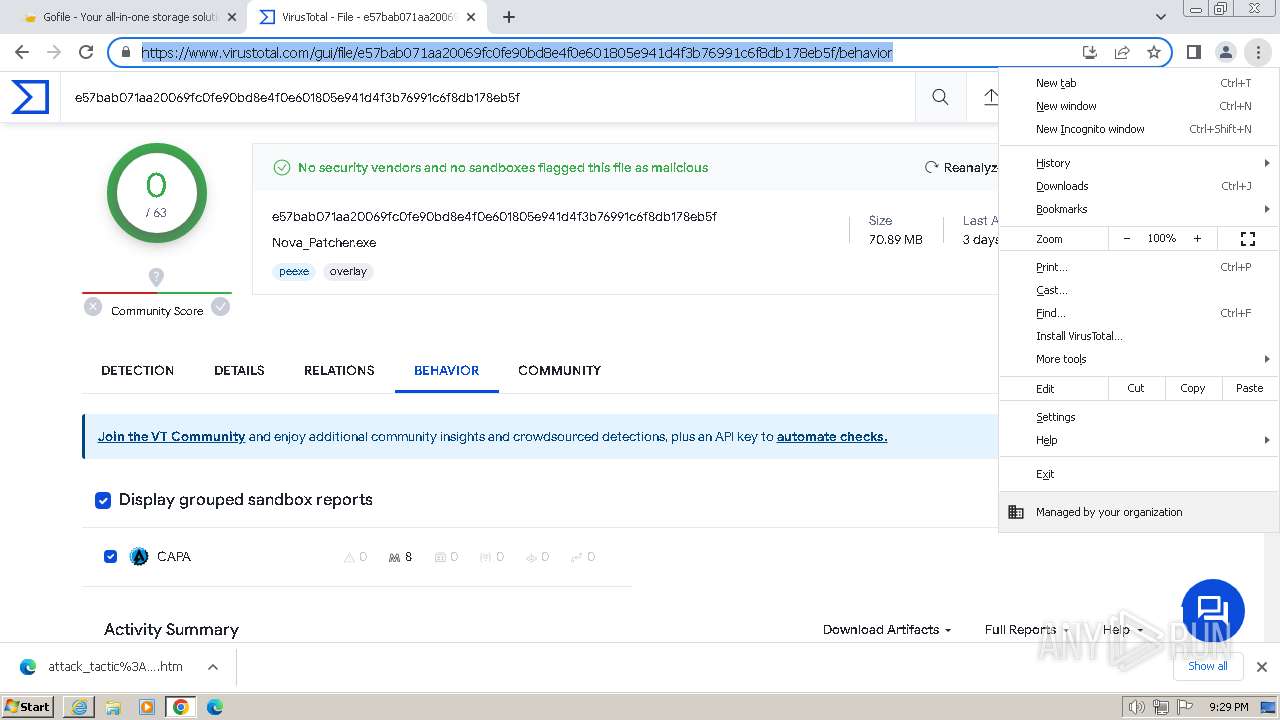
Task: Uncheck the CAPA sandbox checkbox
Action: [111, 556]
